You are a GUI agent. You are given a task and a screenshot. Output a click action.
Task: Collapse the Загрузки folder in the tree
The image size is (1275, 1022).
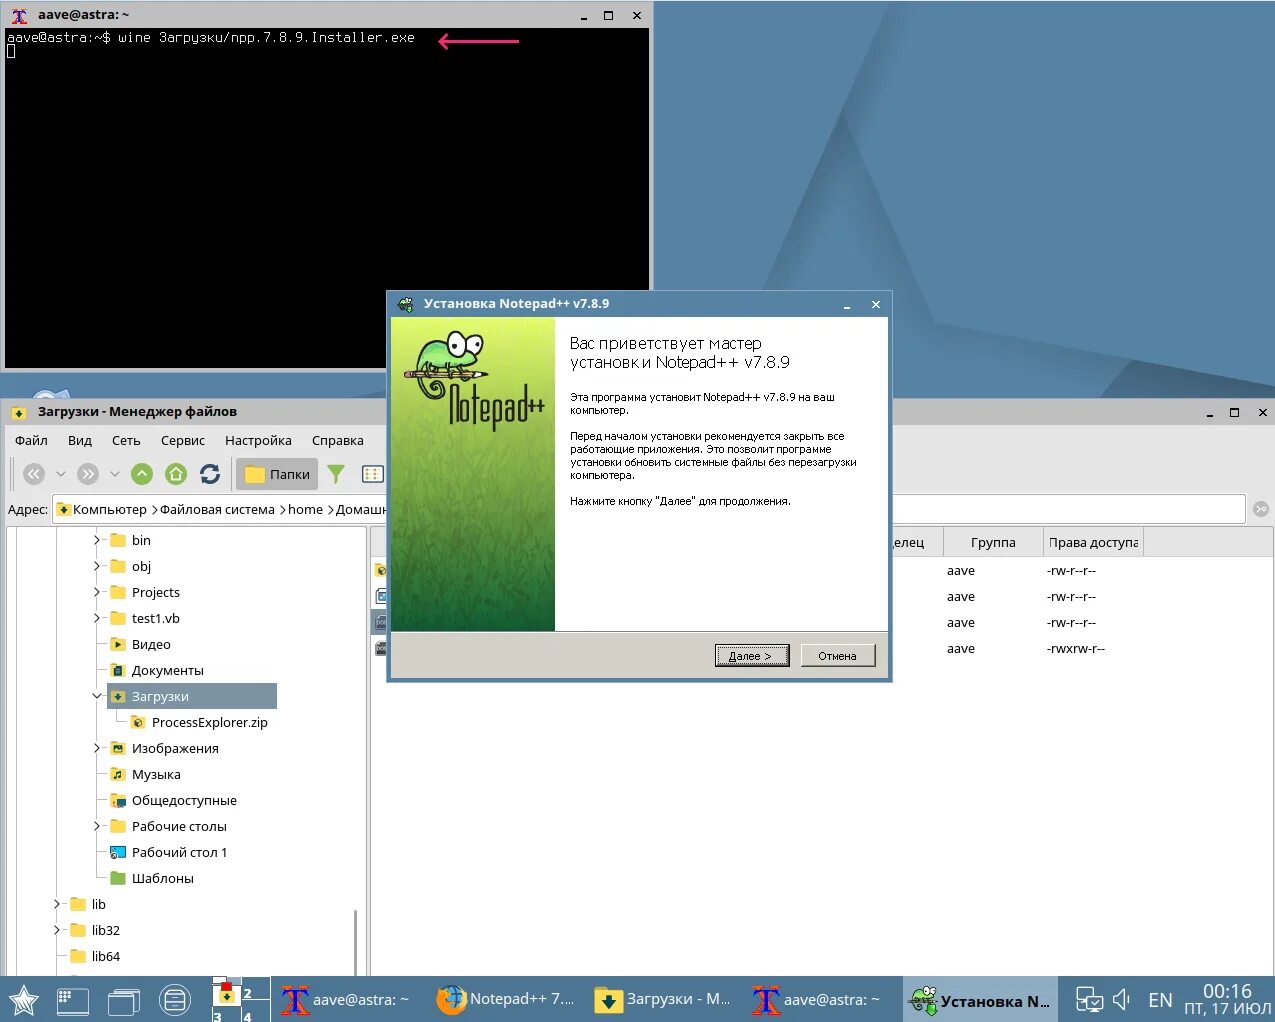[98, 696]
